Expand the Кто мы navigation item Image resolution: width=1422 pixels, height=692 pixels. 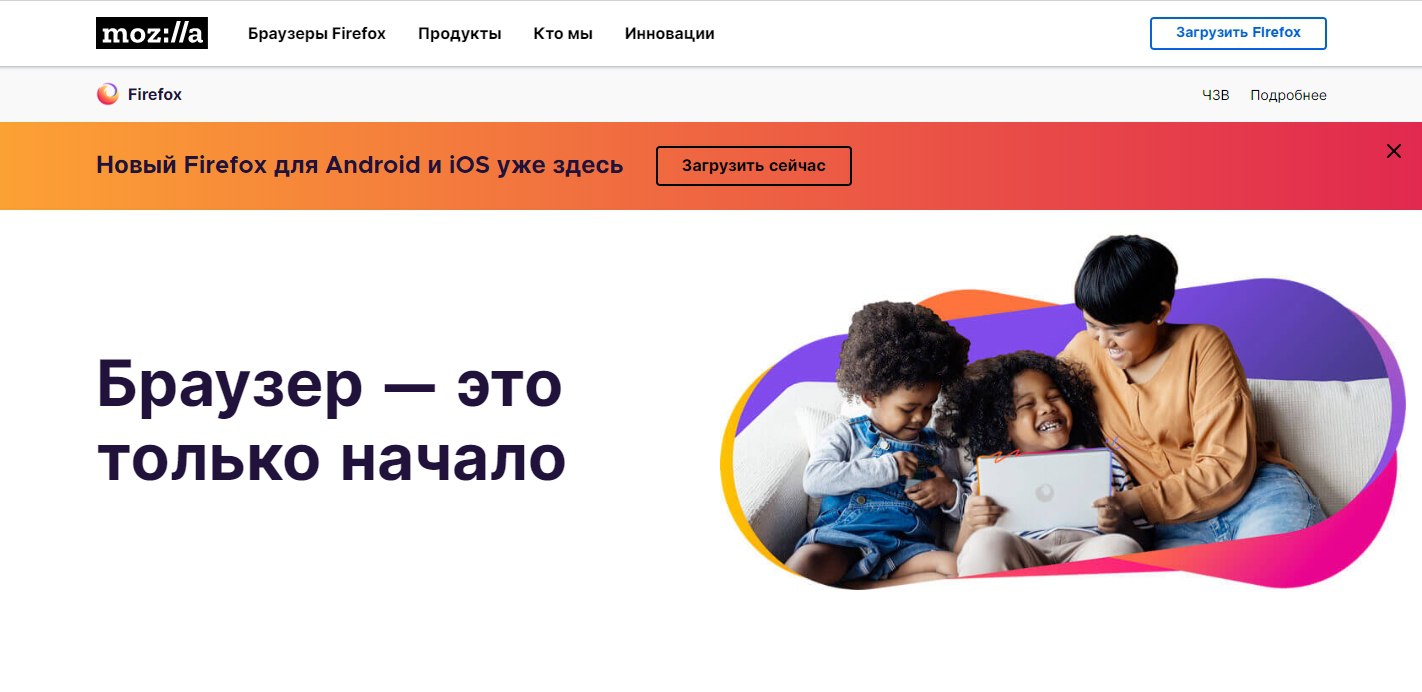pyautogui.click(x=563, y=33)
